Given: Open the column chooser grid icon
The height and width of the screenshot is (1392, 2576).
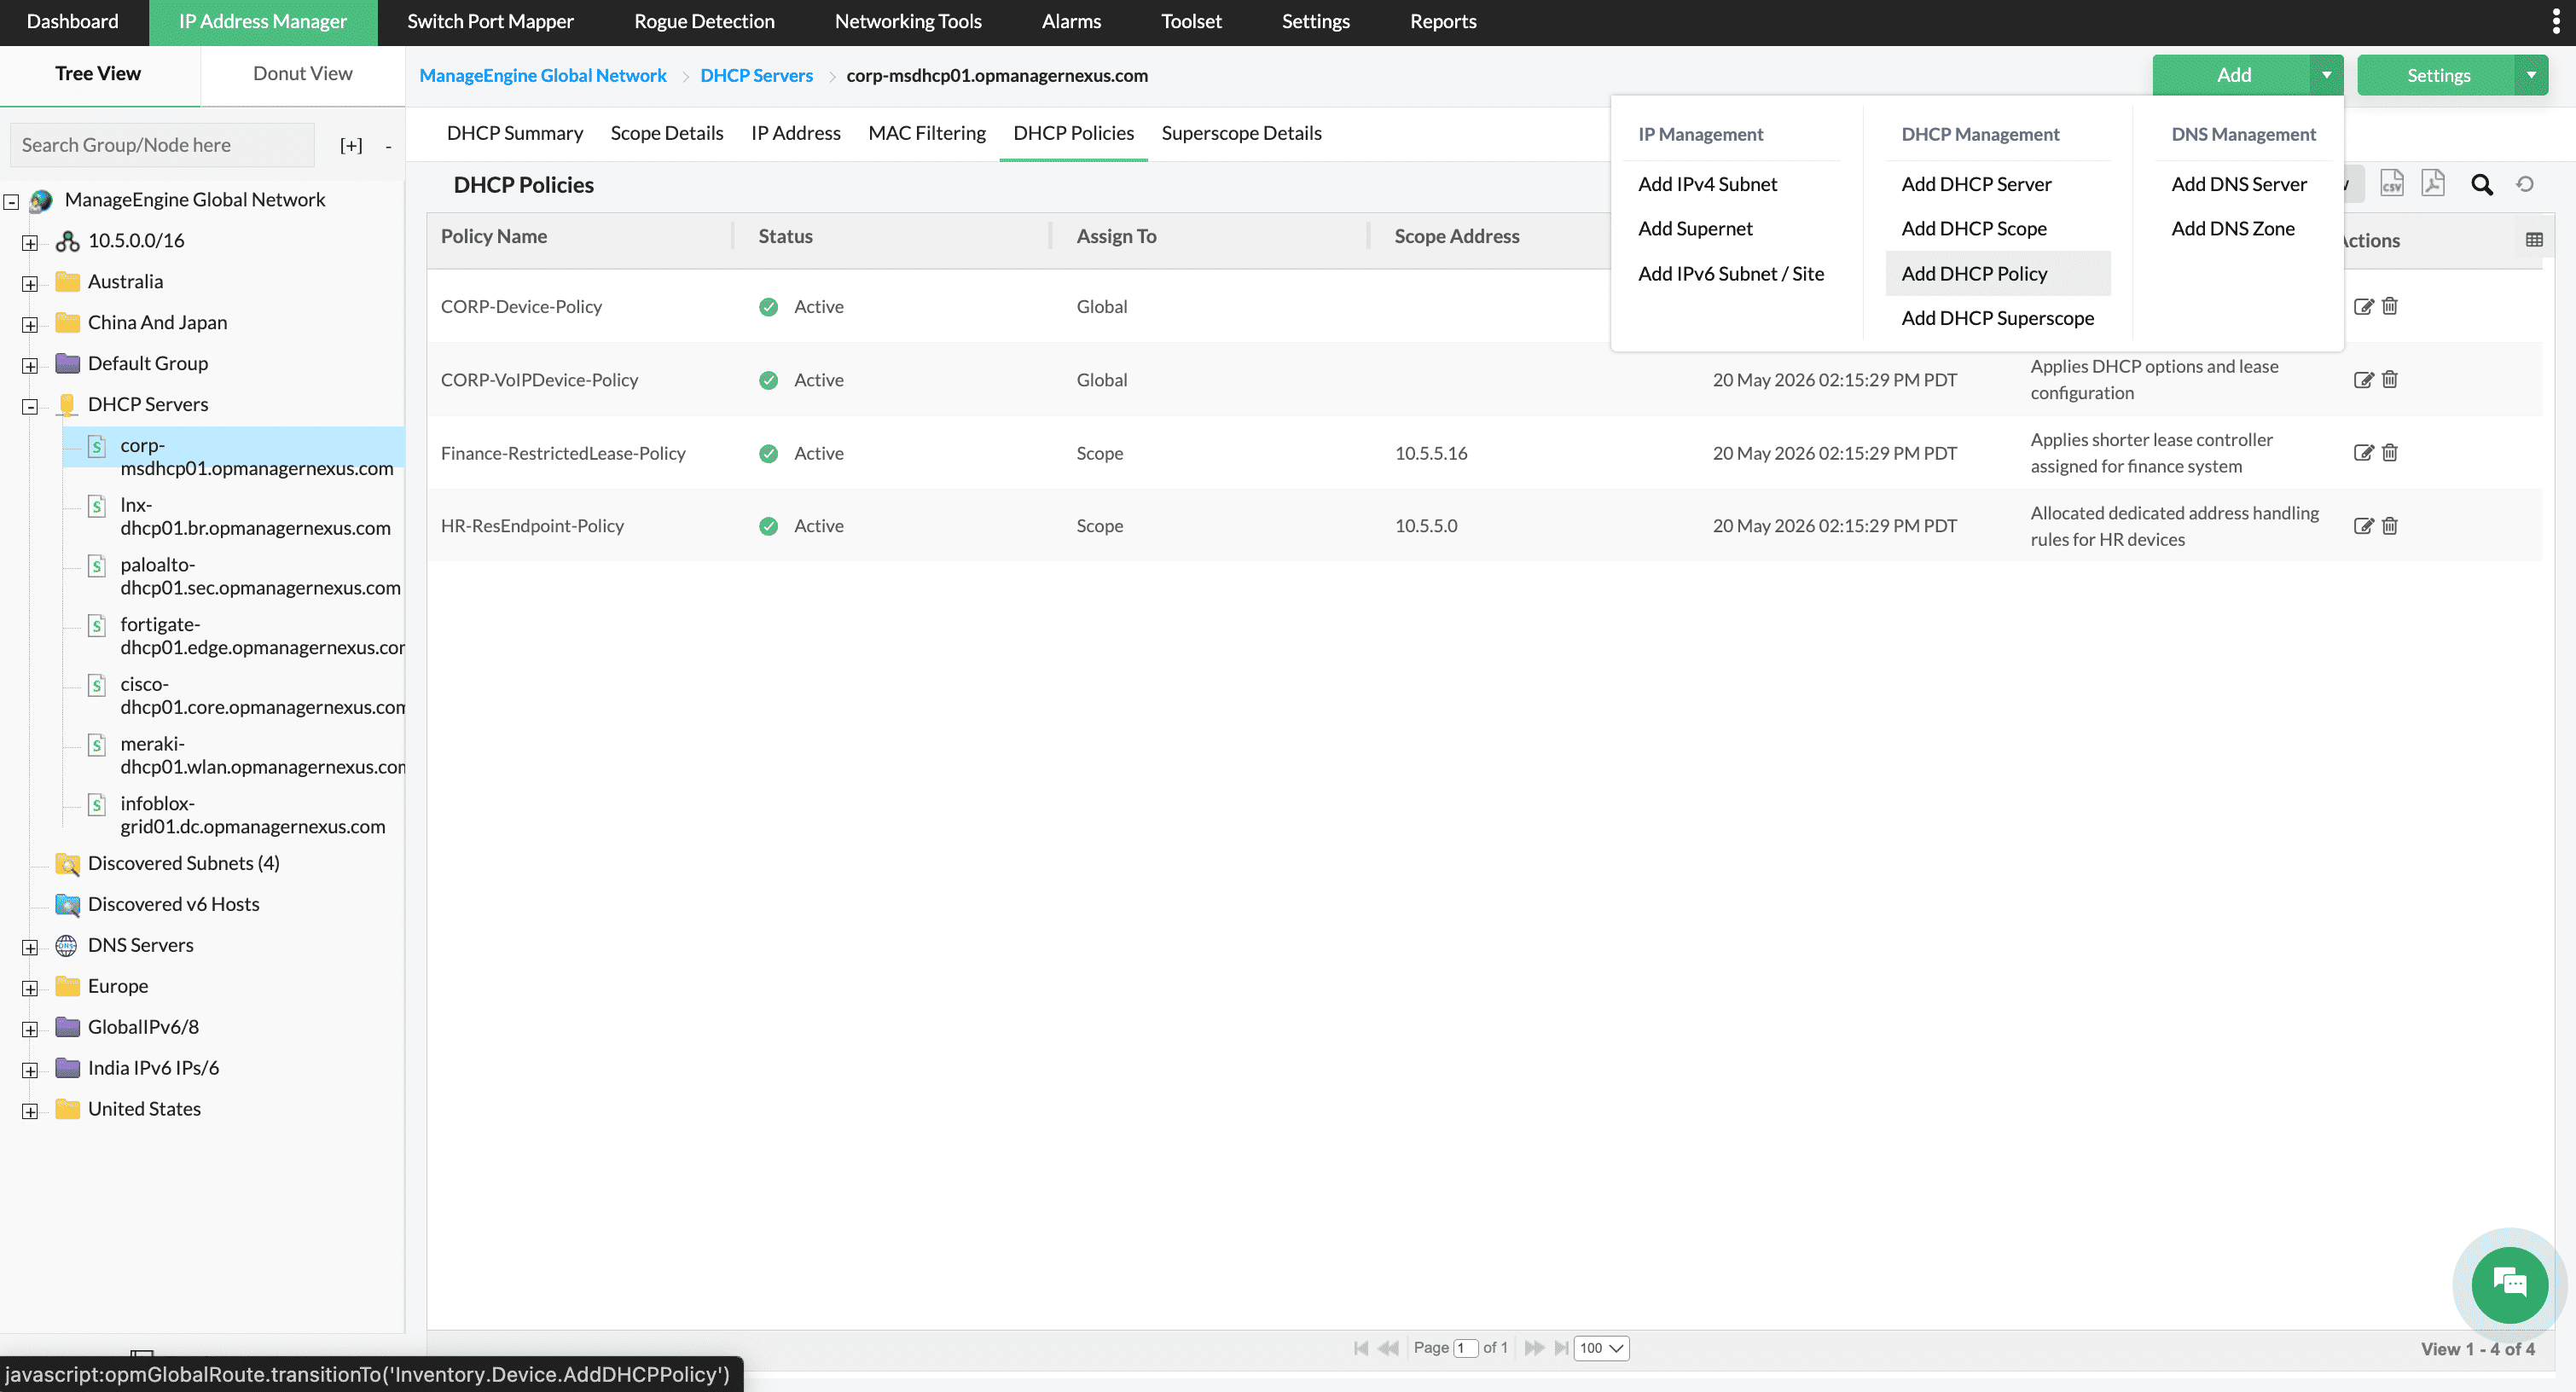Looking at the screenshot, I should coord(2534,240).
